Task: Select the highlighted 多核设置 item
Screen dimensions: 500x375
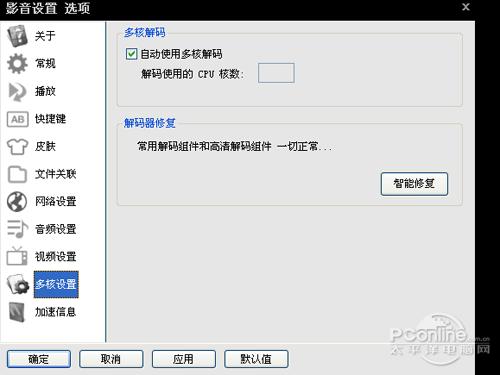Action: click(56, 284)
